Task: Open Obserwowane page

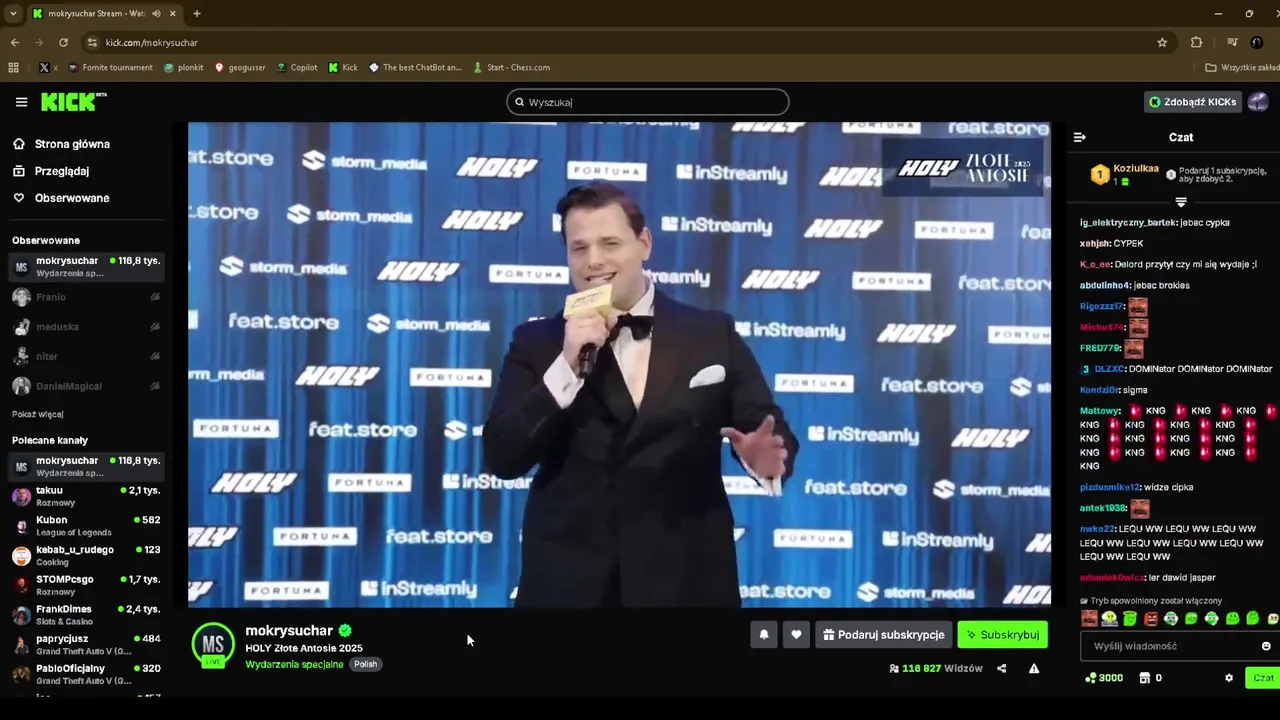Action: (72, 198)
